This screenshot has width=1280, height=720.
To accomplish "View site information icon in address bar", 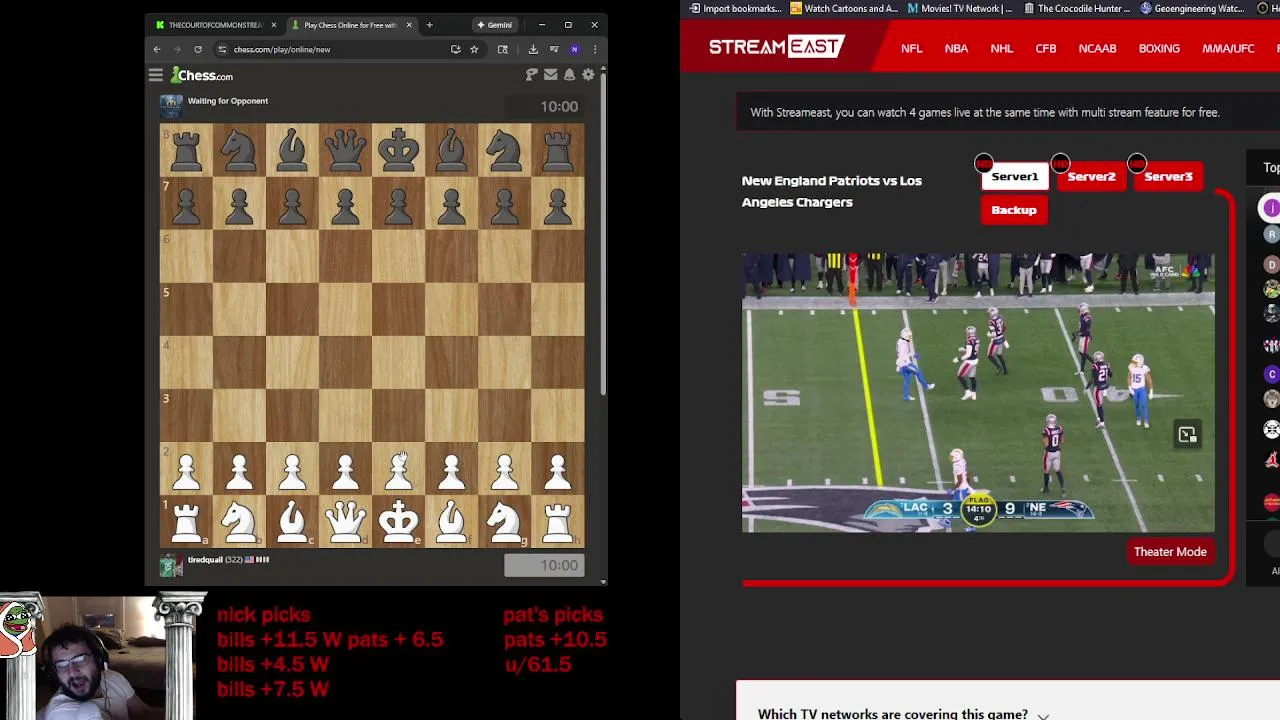I will pos(222,49).
